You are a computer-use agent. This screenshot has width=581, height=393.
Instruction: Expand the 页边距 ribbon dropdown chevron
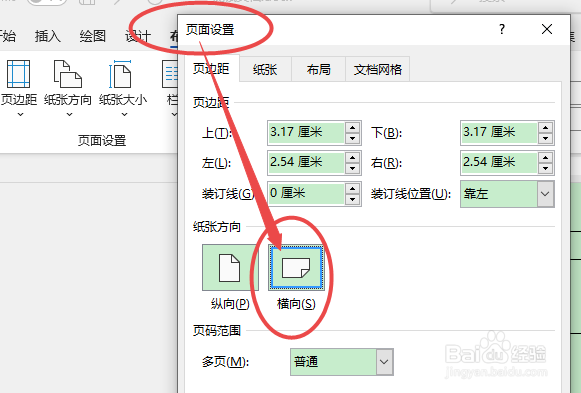[x=20, y=114]
